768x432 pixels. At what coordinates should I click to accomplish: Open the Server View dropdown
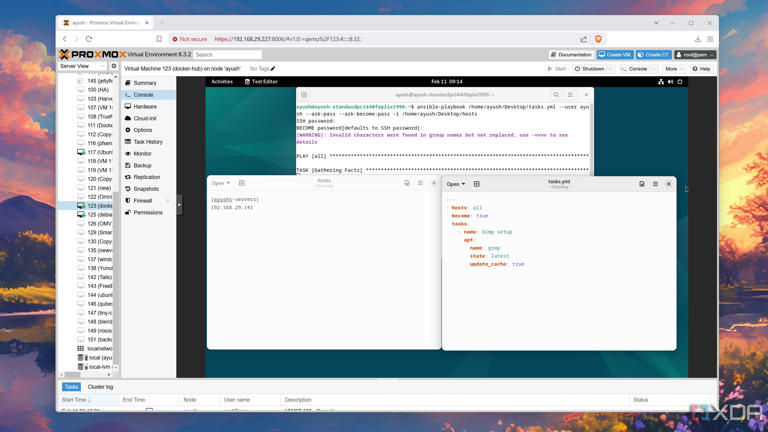(82, 66)
